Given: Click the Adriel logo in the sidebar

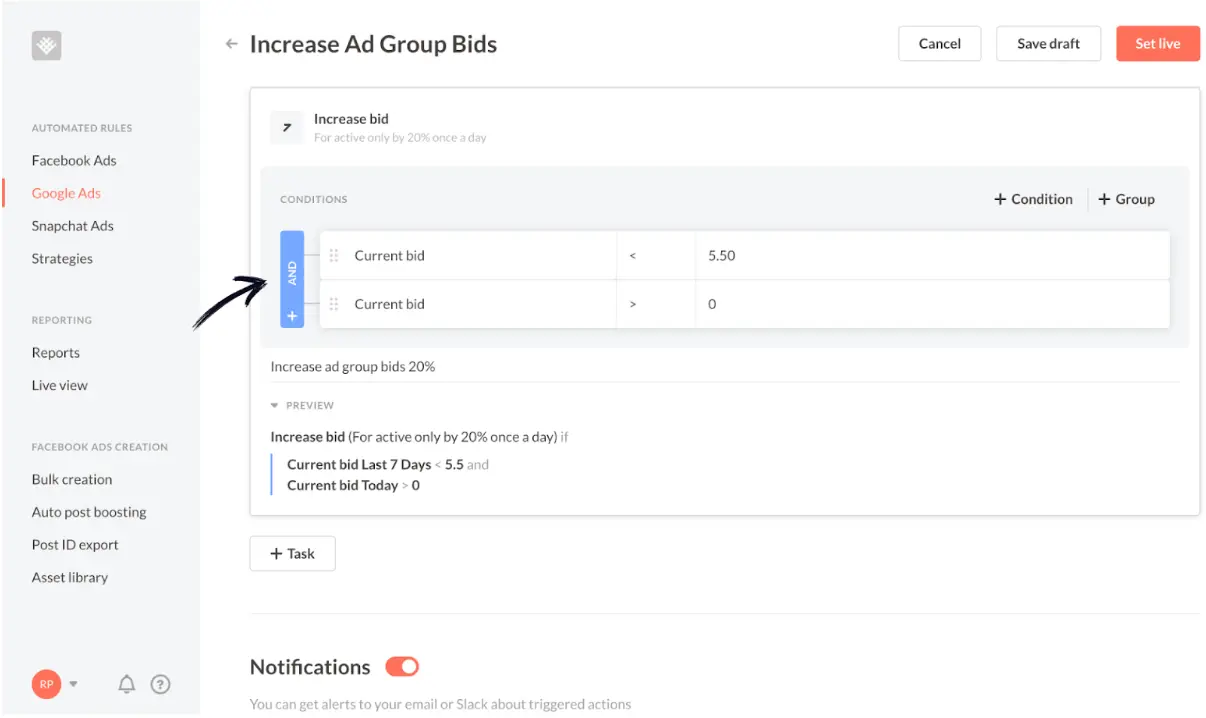Looking at the screenshot, I should tap(46, 45).
